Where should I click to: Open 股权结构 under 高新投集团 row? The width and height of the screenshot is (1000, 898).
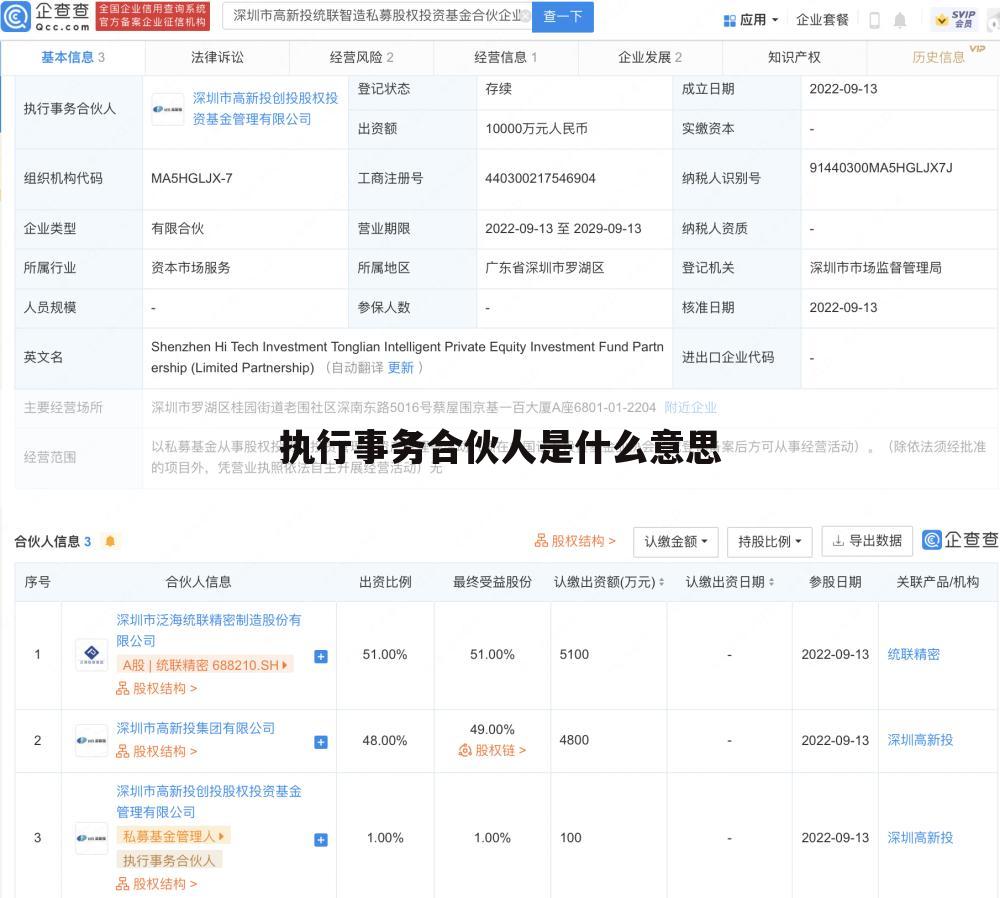[156, 752]
